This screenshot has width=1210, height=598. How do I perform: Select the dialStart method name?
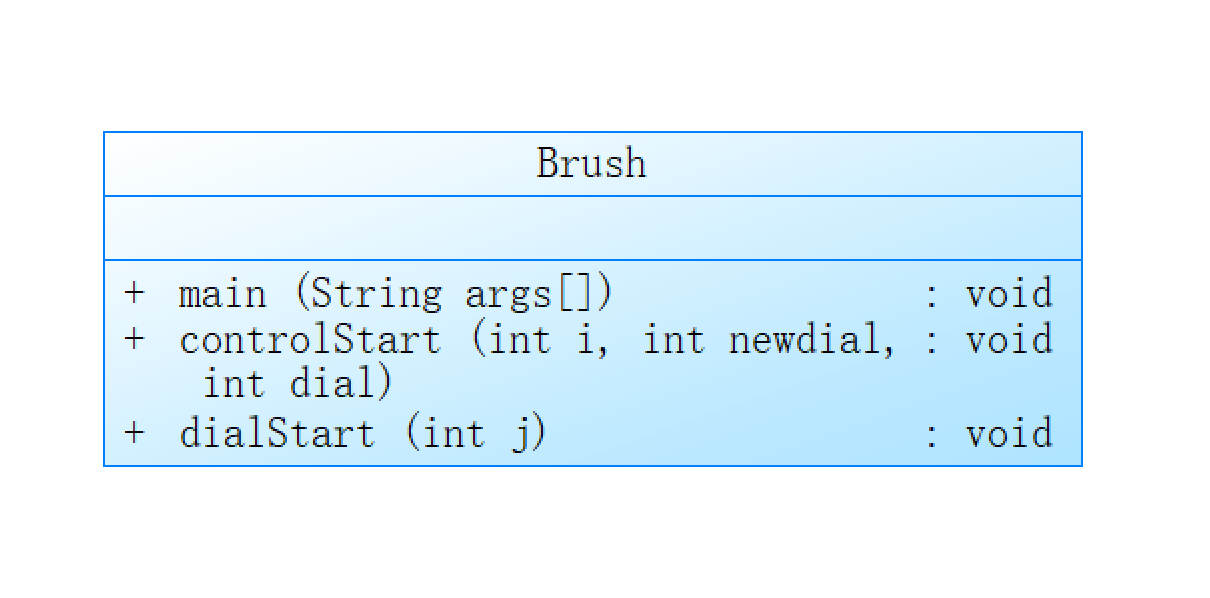(x=277, y=433)
